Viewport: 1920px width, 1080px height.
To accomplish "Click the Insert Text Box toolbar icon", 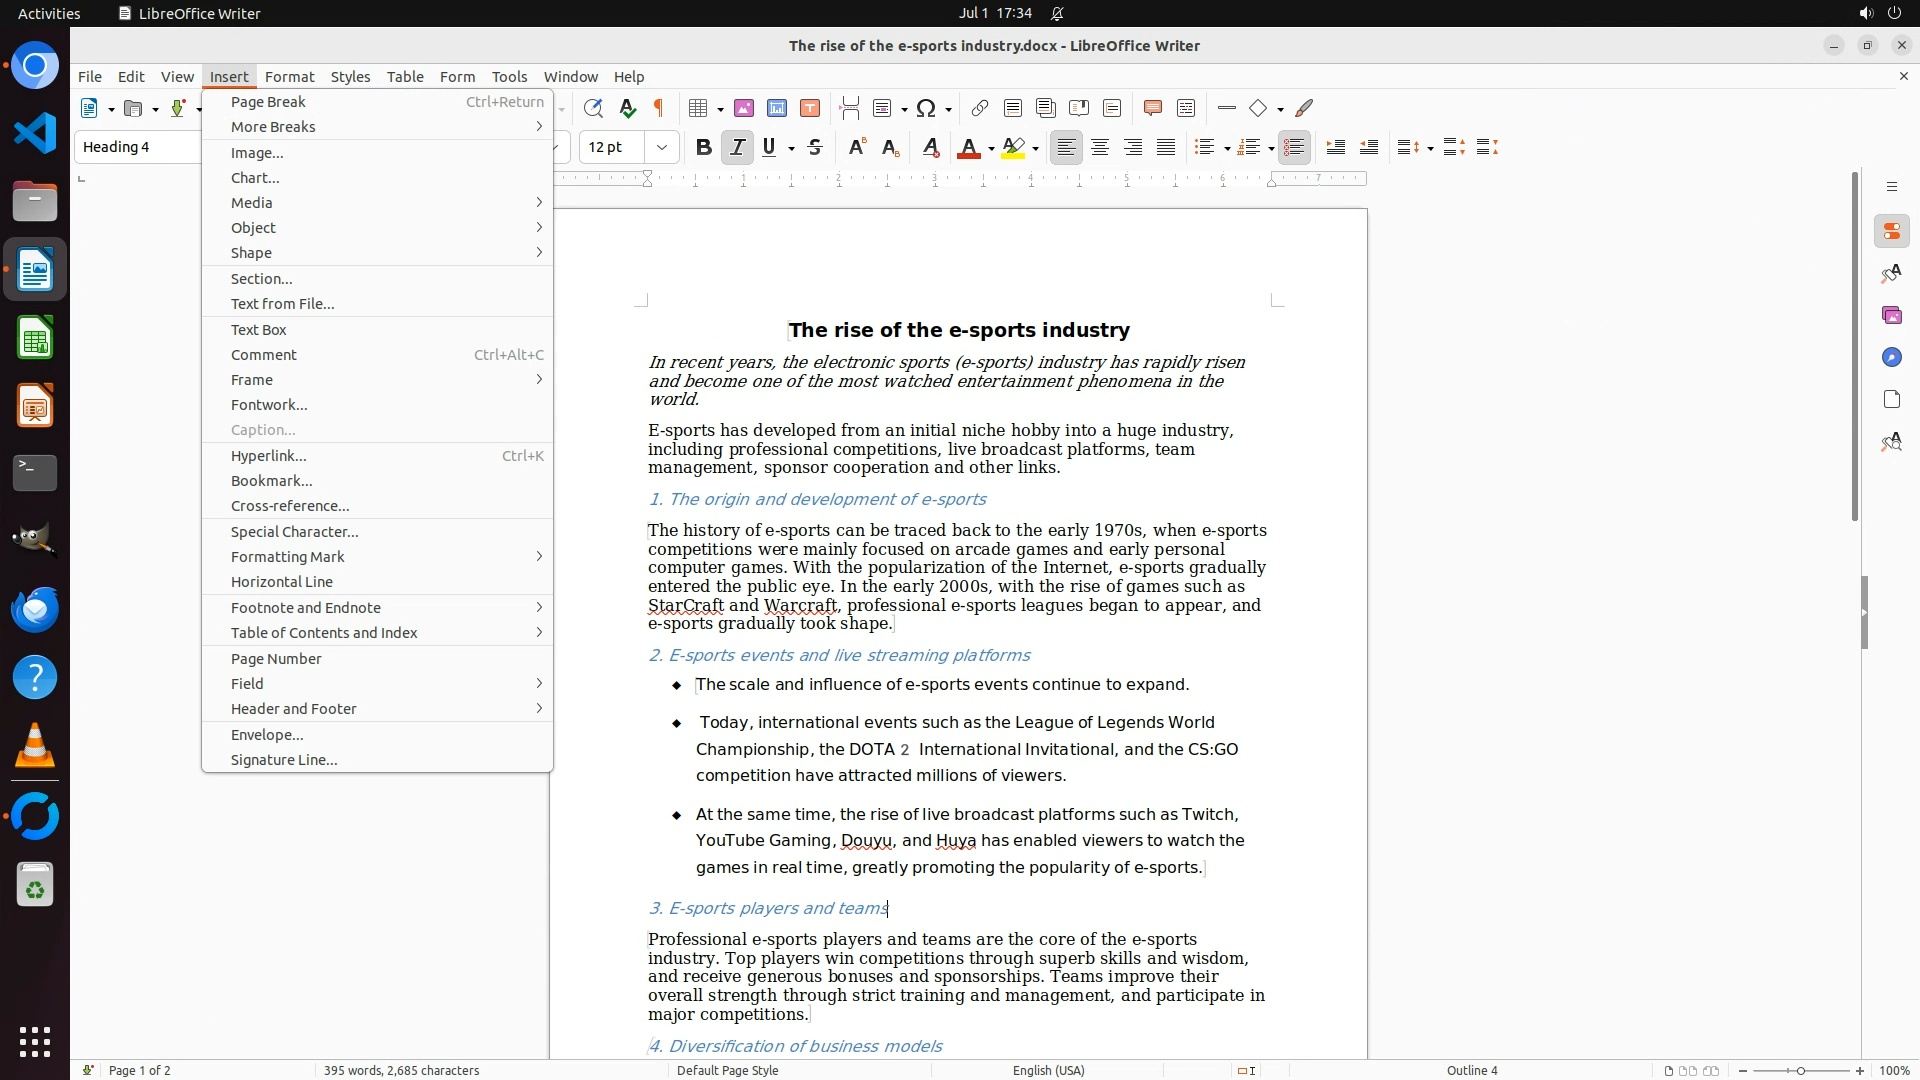I will point(810,108).
